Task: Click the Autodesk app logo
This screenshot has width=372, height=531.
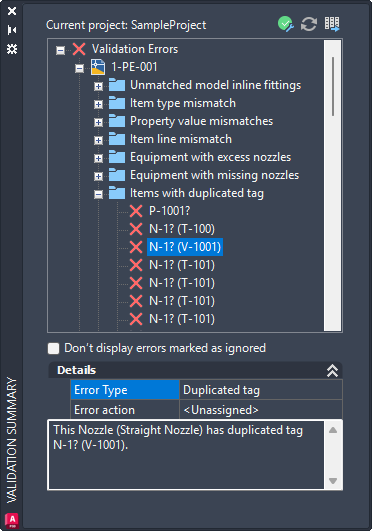Action: pos(12,521)
